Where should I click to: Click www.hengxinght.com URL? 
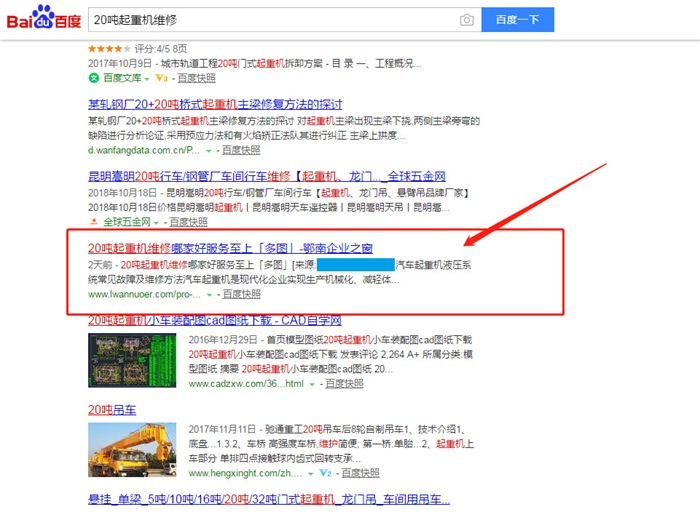[245, 473]
